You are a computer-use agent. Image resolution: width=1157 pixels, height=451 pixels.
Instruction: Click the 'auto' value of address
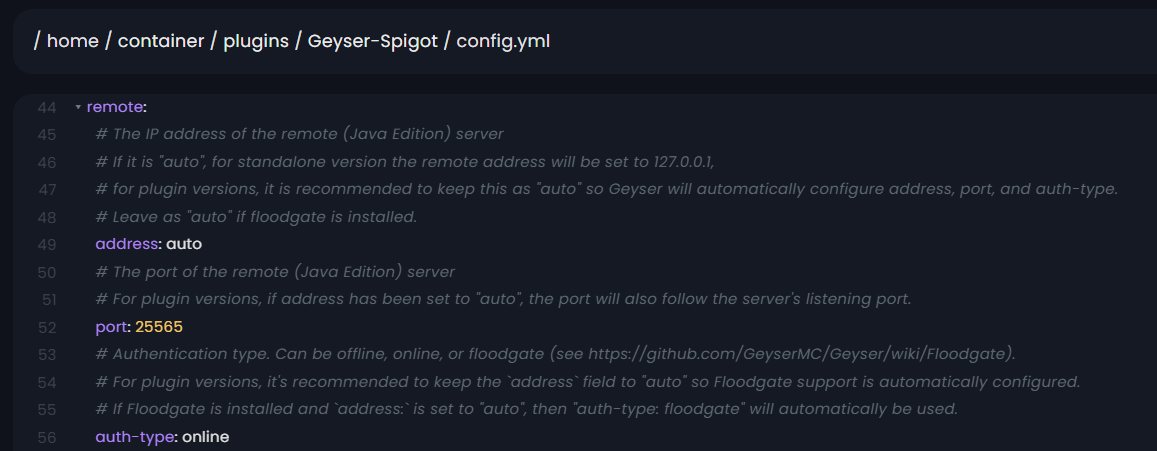click(184, 243)
